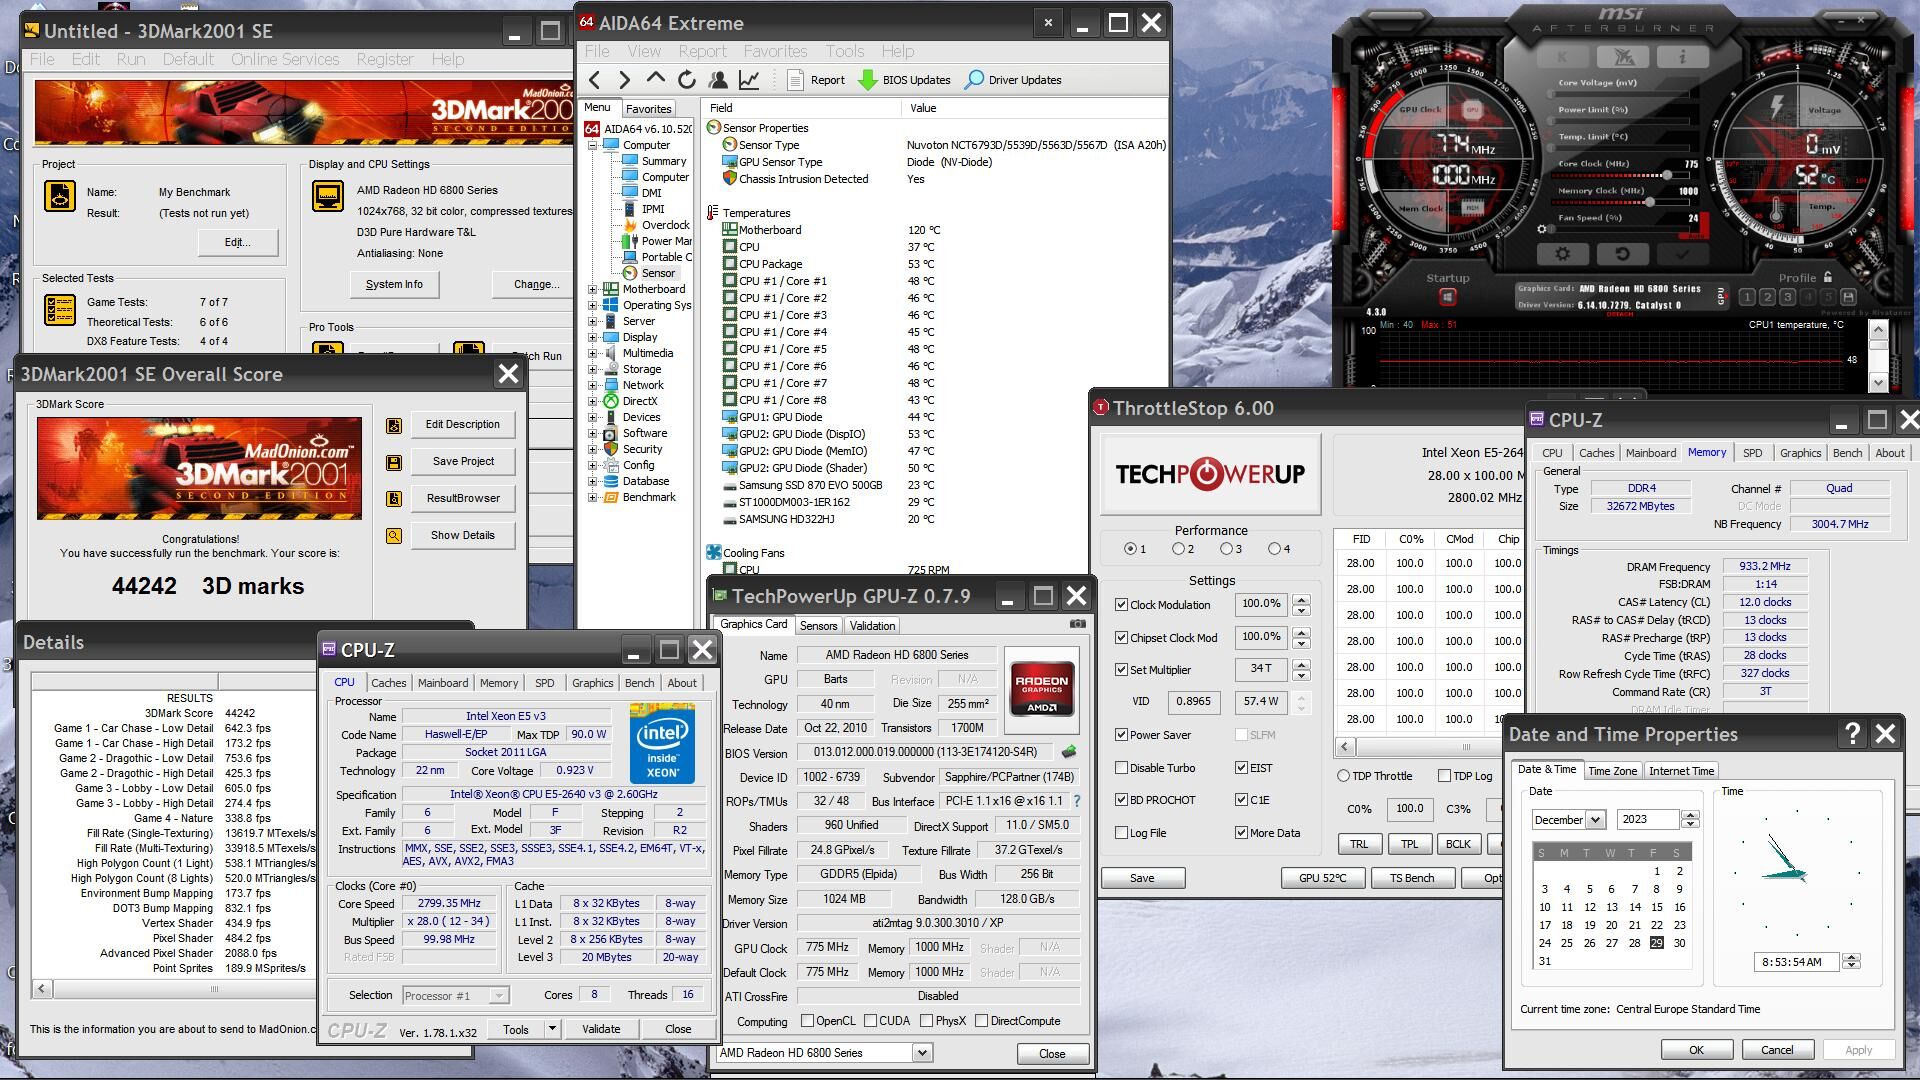The width and height of the screenshot is (1920, 1080).
Task: Click Afterburner Memory Clock slider handle
Action: [1649, 202]
